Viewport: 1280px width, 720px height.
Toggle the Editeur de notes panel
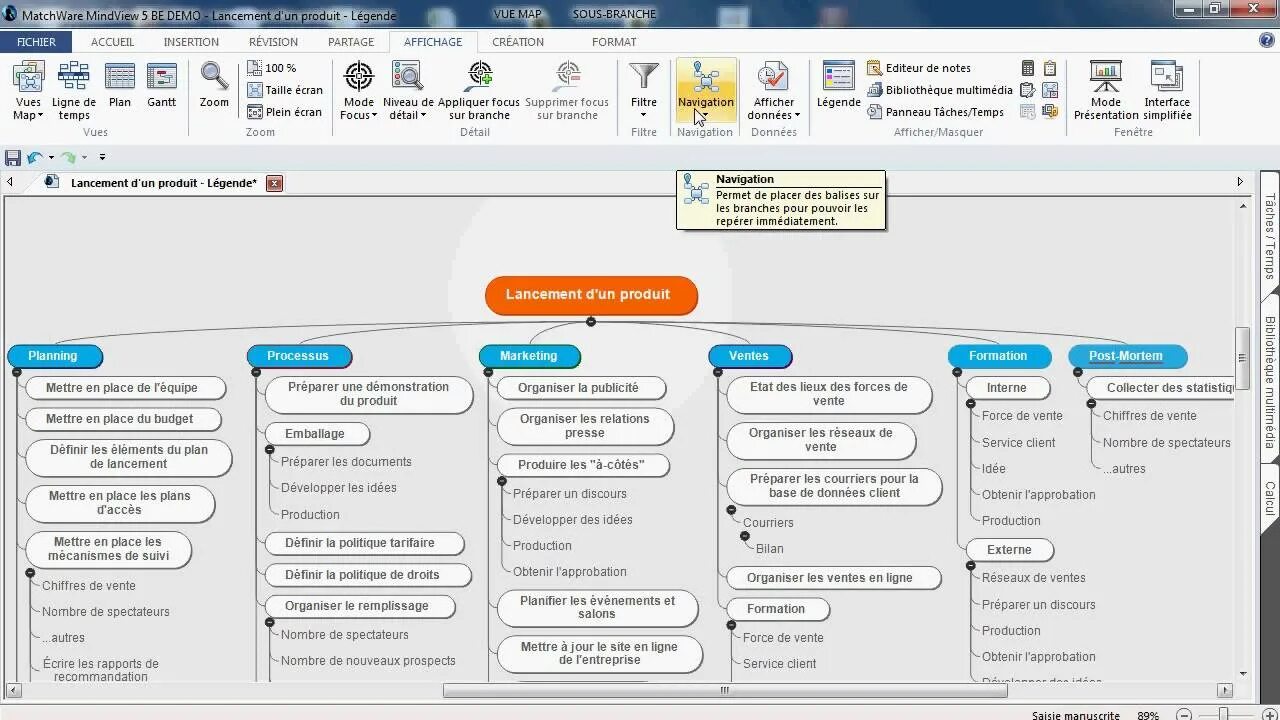point(919,68)
